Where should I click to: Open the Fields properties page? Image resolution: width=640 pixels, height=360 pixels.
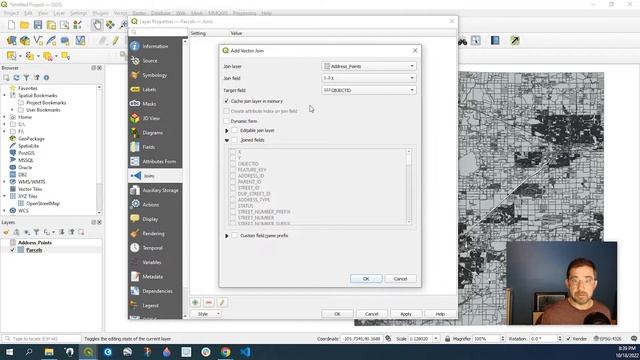[x=155, y=147]
